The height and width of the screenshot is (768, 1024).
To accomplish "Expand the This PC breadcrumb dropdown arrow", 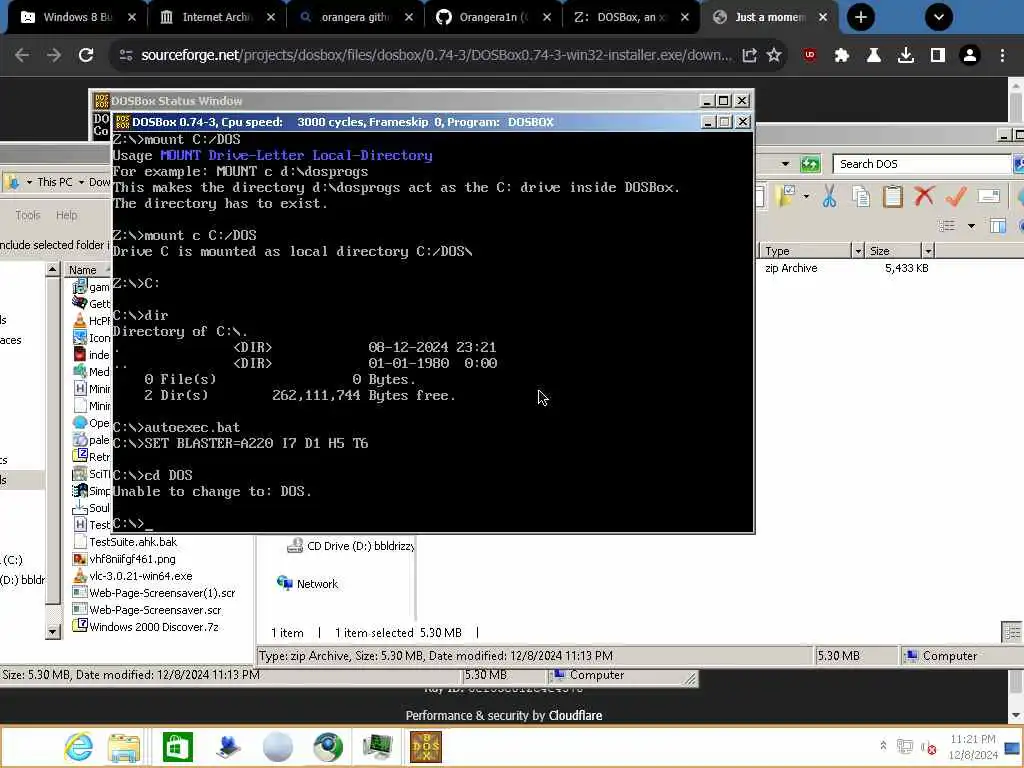I will click(81, 182).
